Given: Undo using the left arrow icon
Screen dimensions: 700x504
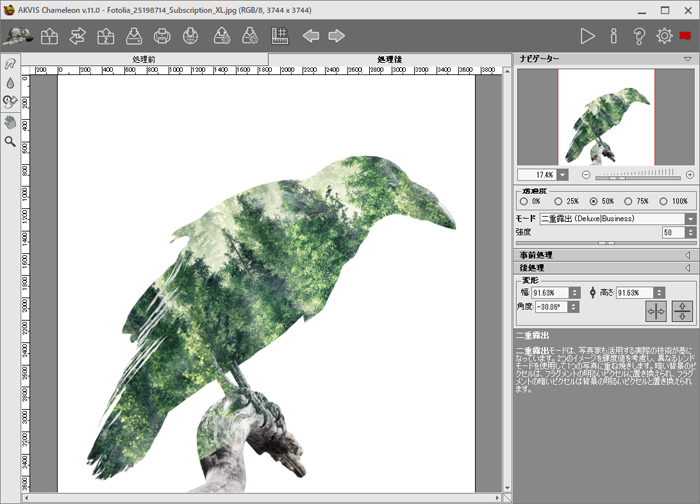Looking at the screenshot, I should click(311, 36).
